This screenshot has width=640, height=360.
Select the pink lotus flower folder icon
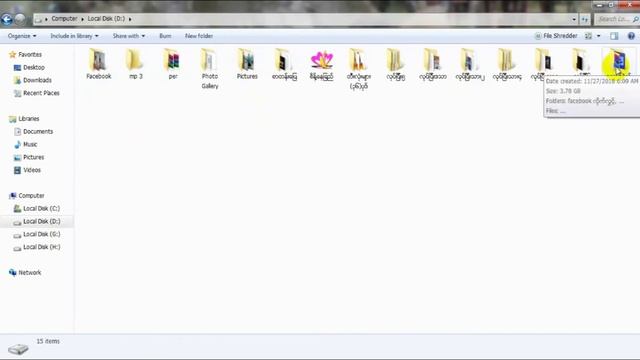pos(322,60)
